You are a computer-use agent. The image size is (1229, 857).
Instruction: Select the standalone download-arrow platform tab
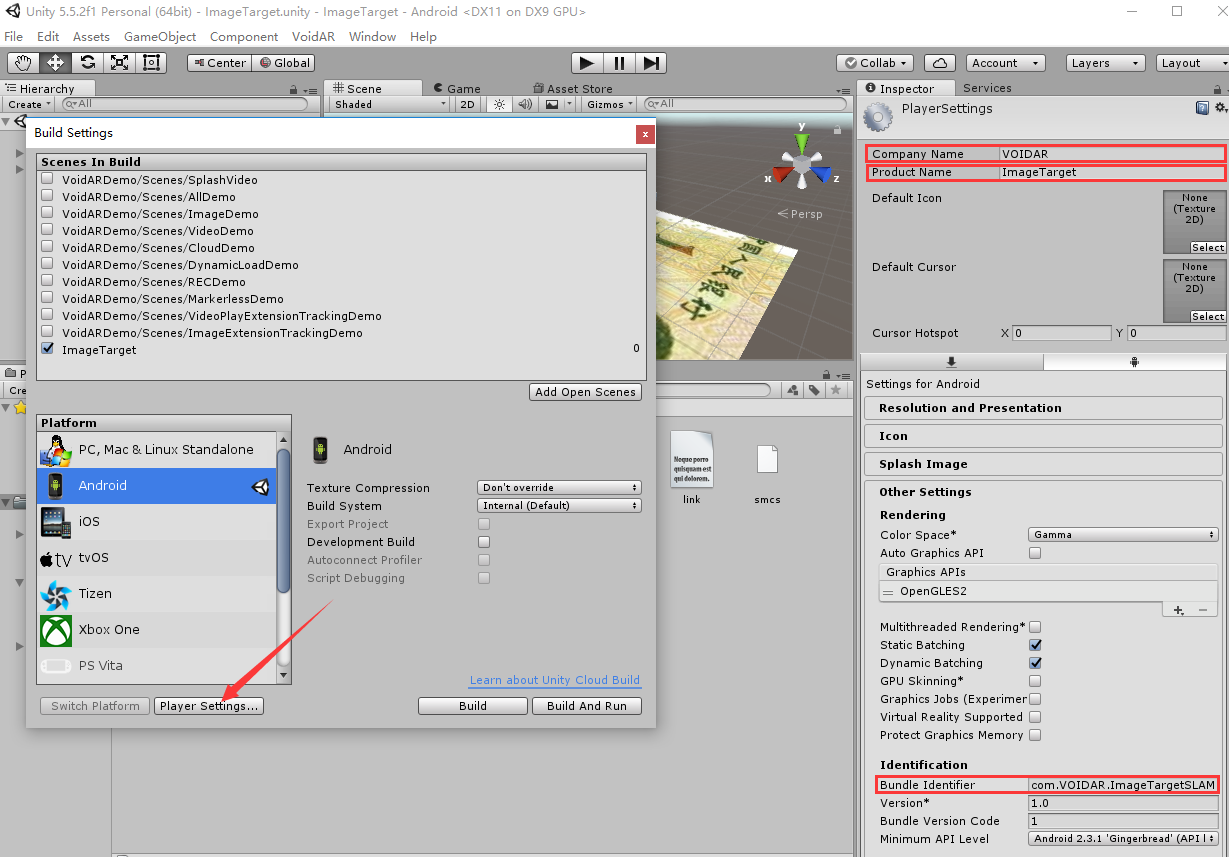tap(951, 362)
